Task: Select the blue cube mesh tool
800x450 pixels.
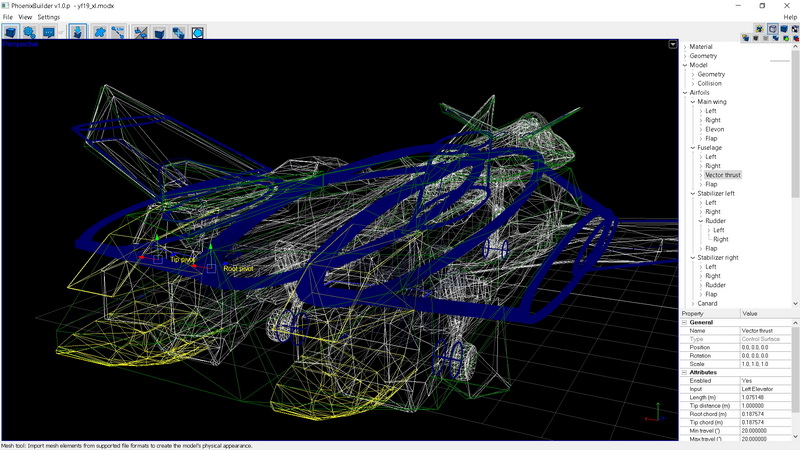Action: 10,32
